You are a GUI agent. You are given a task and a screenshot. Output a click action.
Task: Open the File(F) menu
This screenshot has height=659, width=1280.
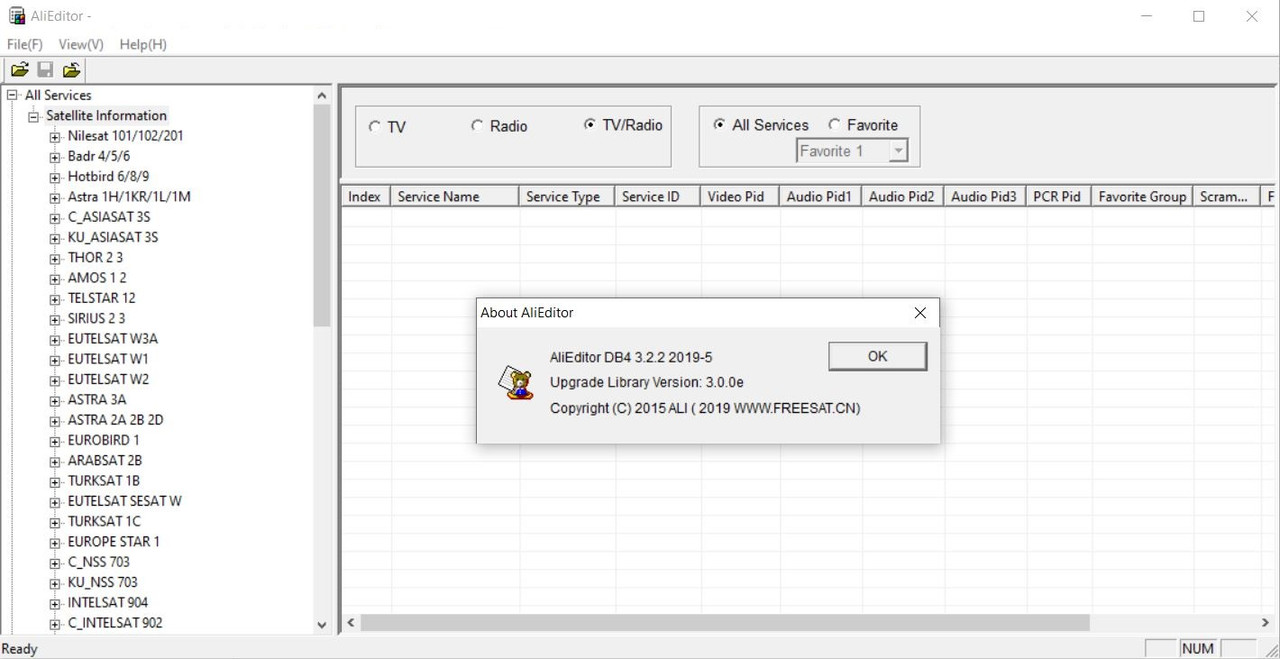25,44
